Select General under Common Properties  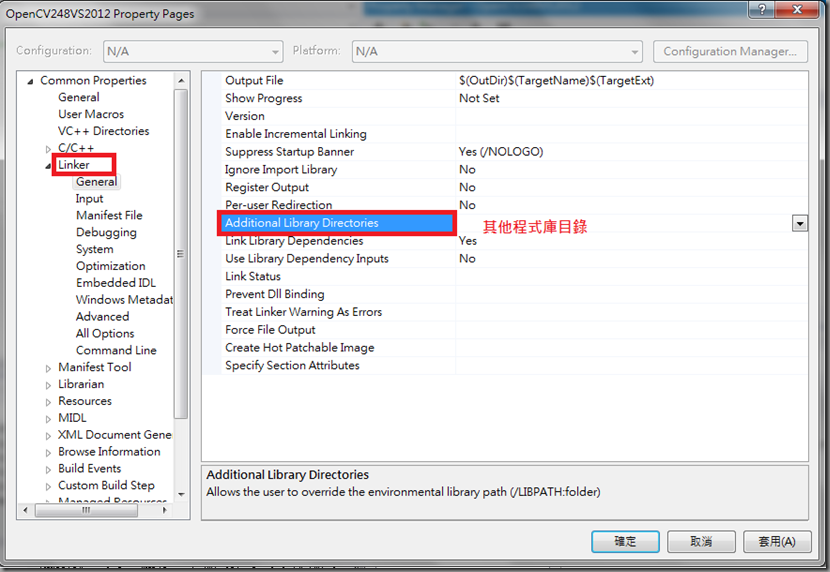pos(79,97)
